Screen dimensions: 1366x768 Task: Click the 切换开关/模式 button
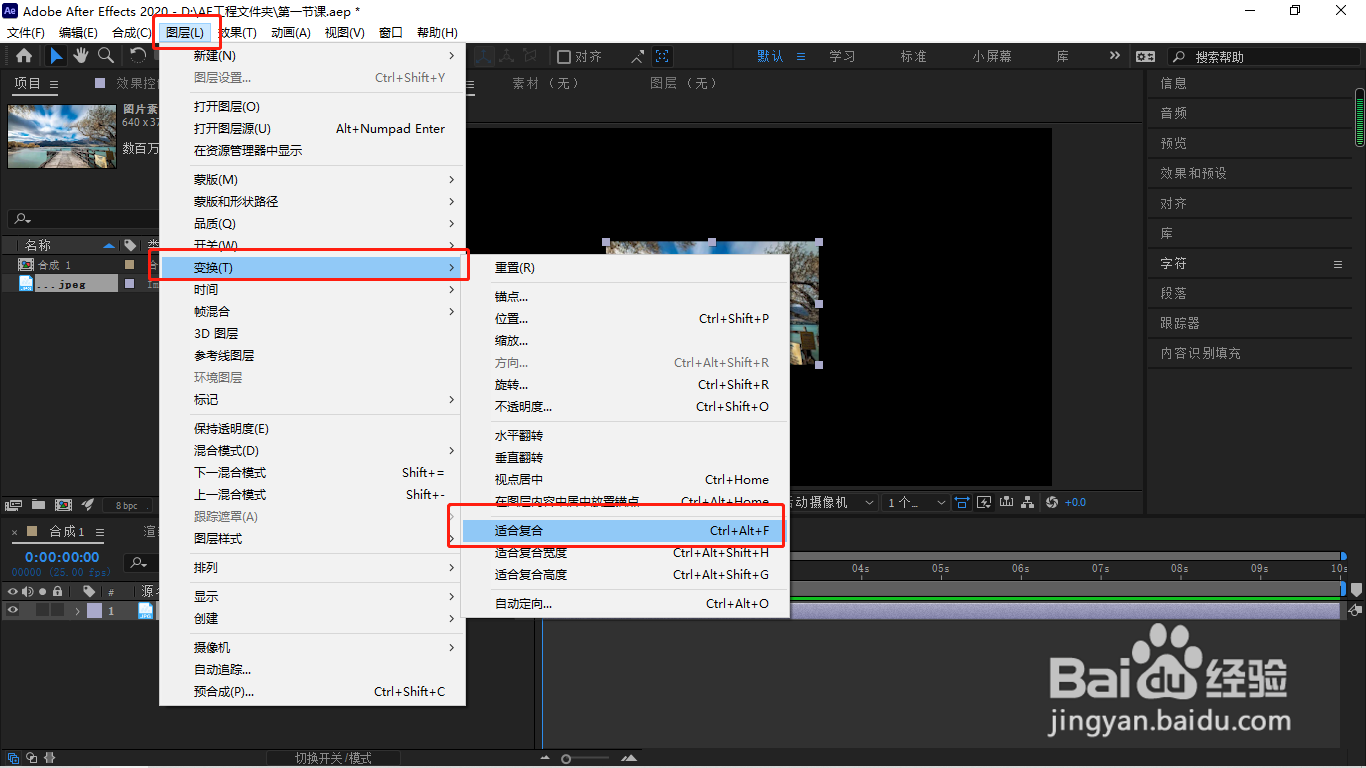tap(334, 757)
